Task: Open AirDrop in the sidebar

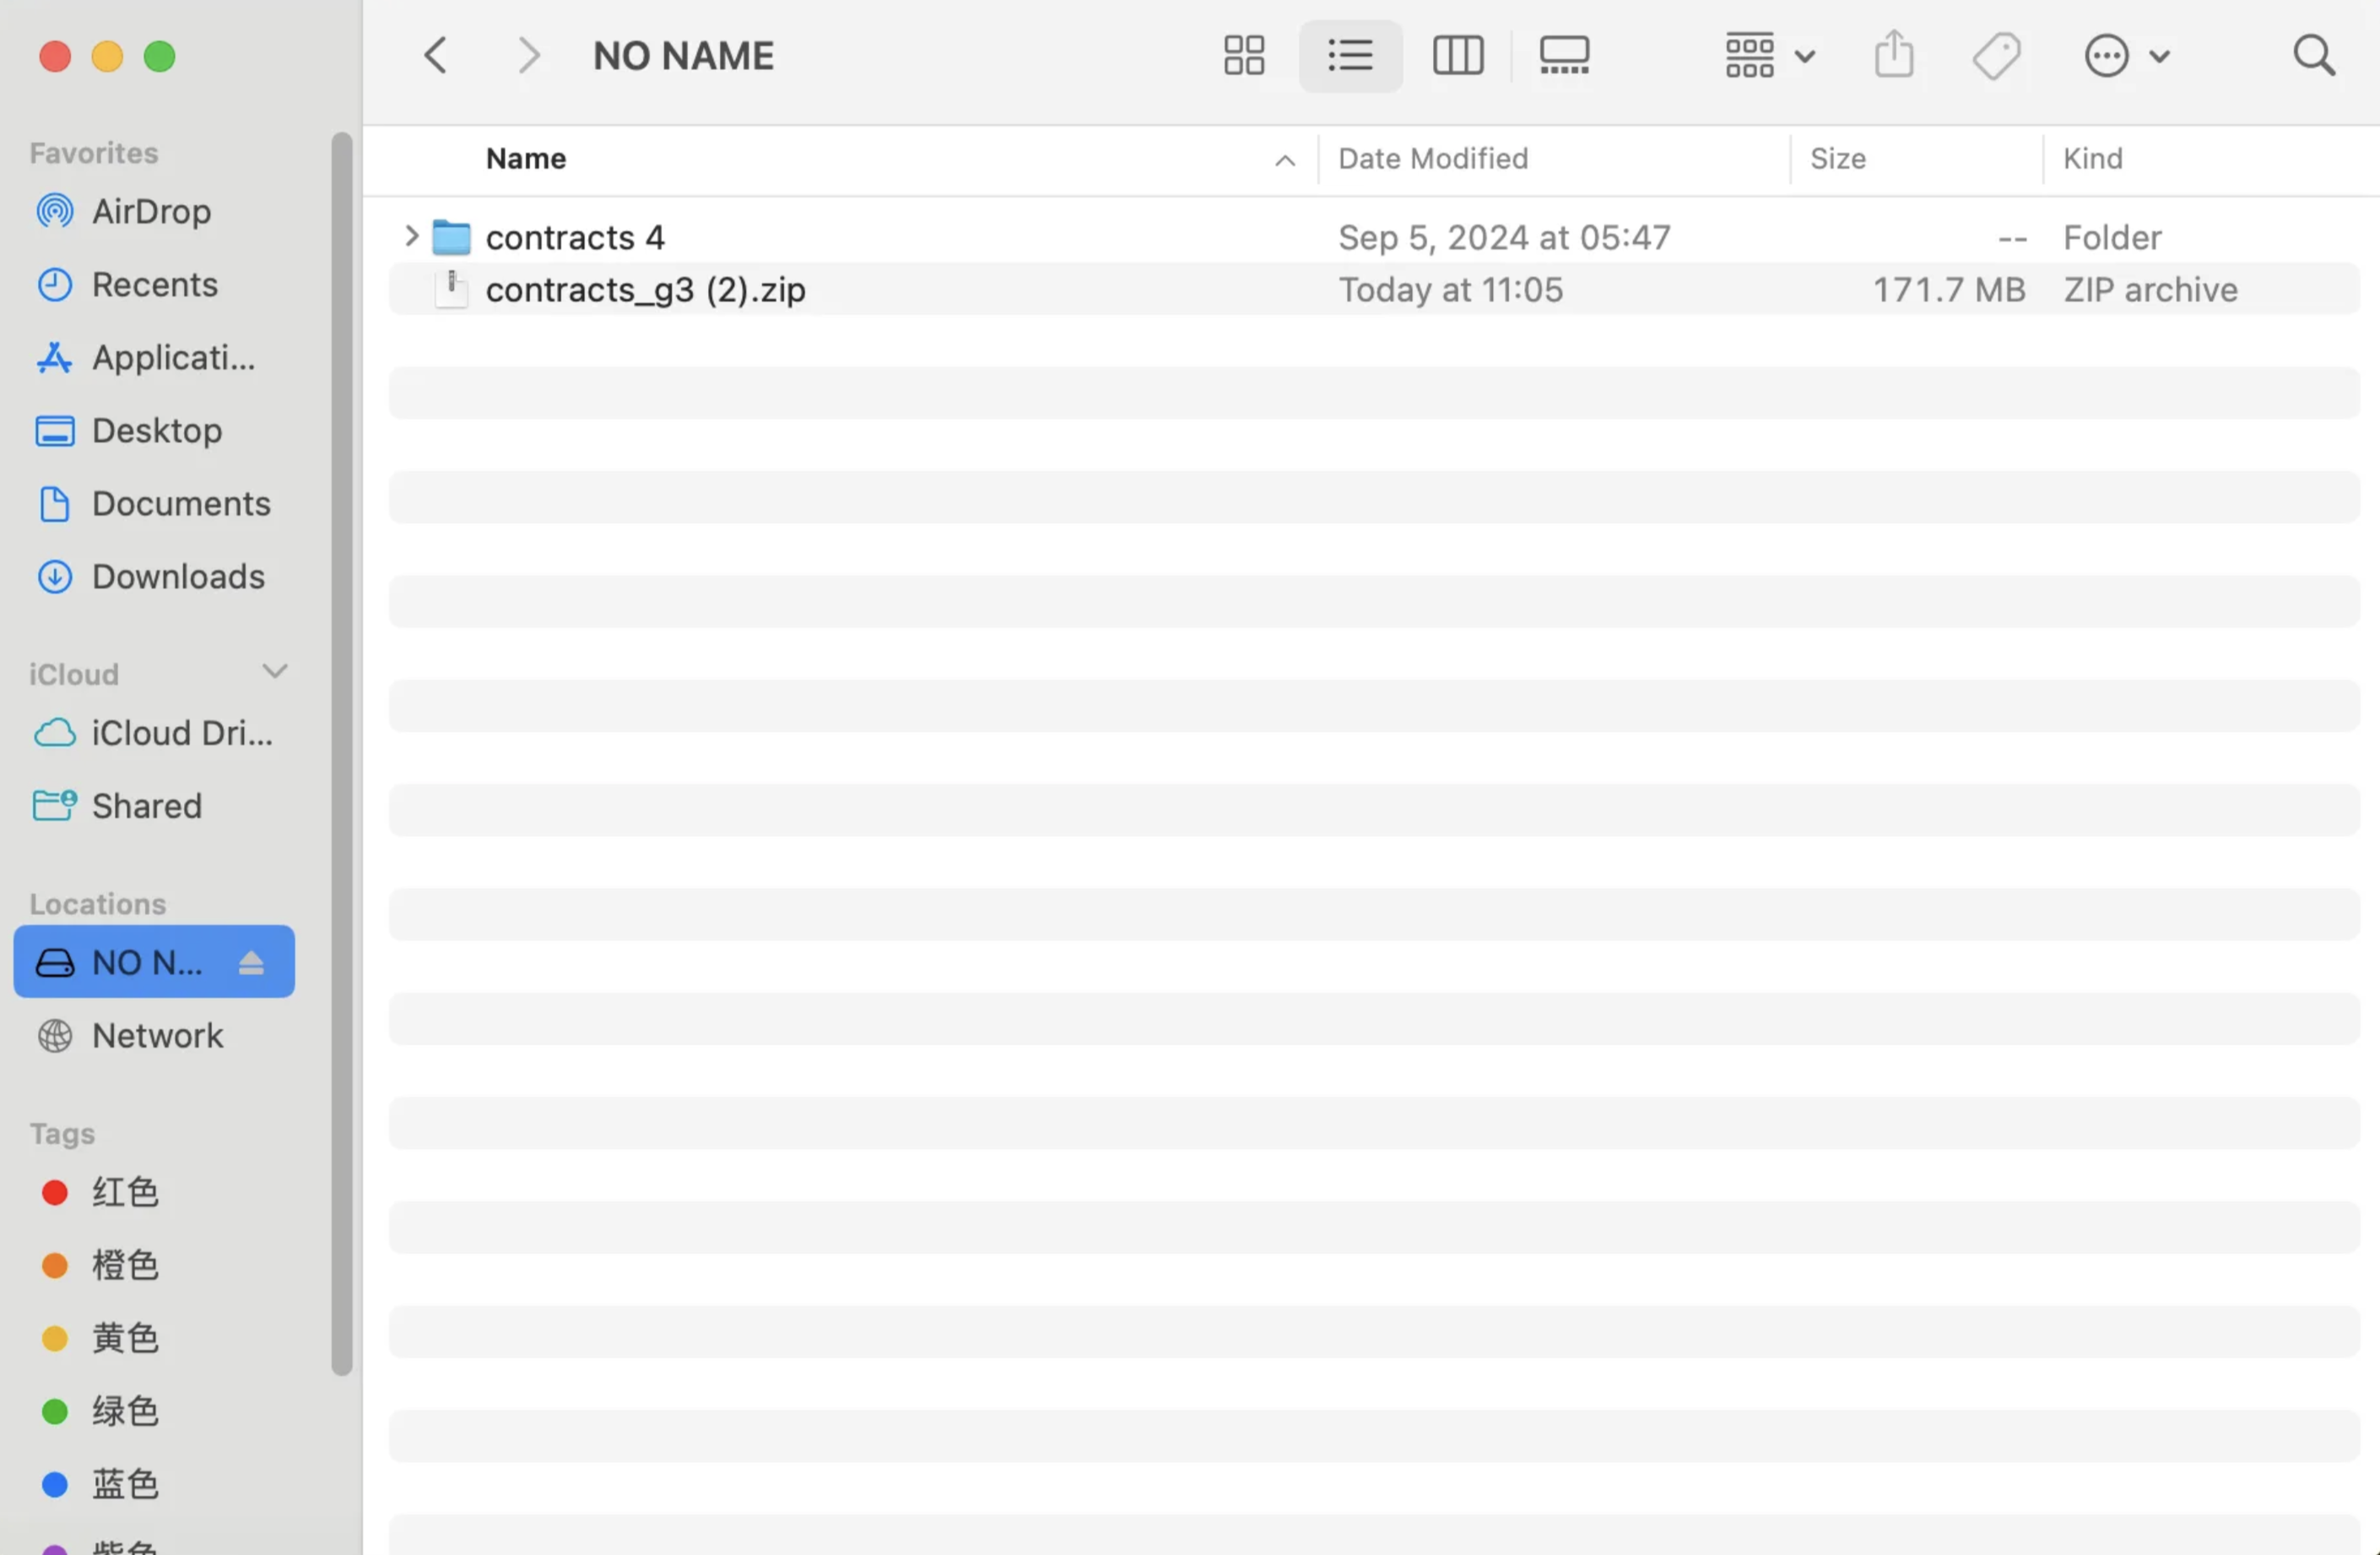Action: click(151, 212)
